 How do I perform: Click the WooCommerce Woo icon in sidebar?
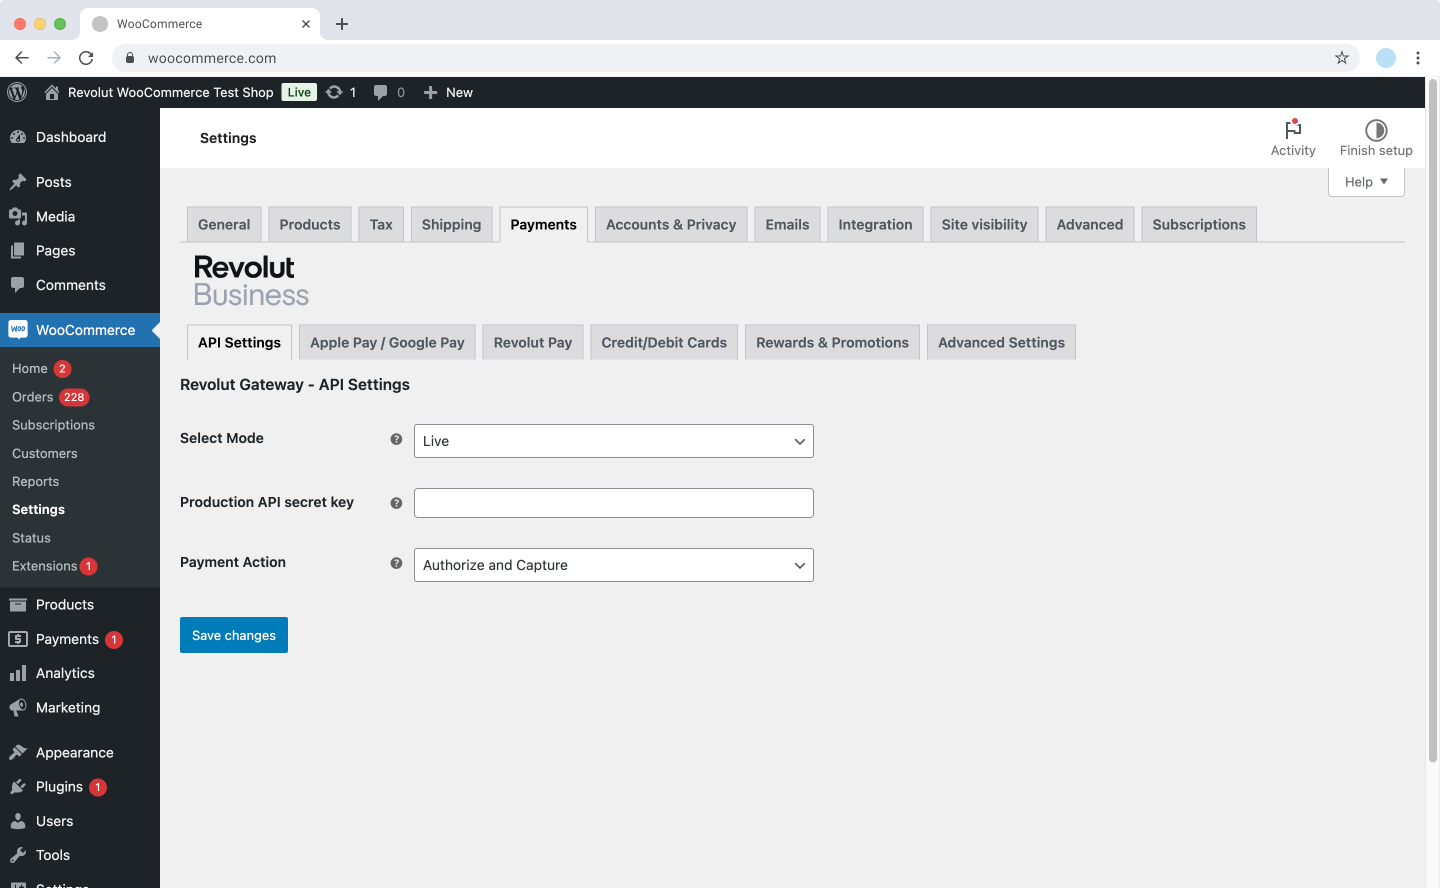coord(18,329)
